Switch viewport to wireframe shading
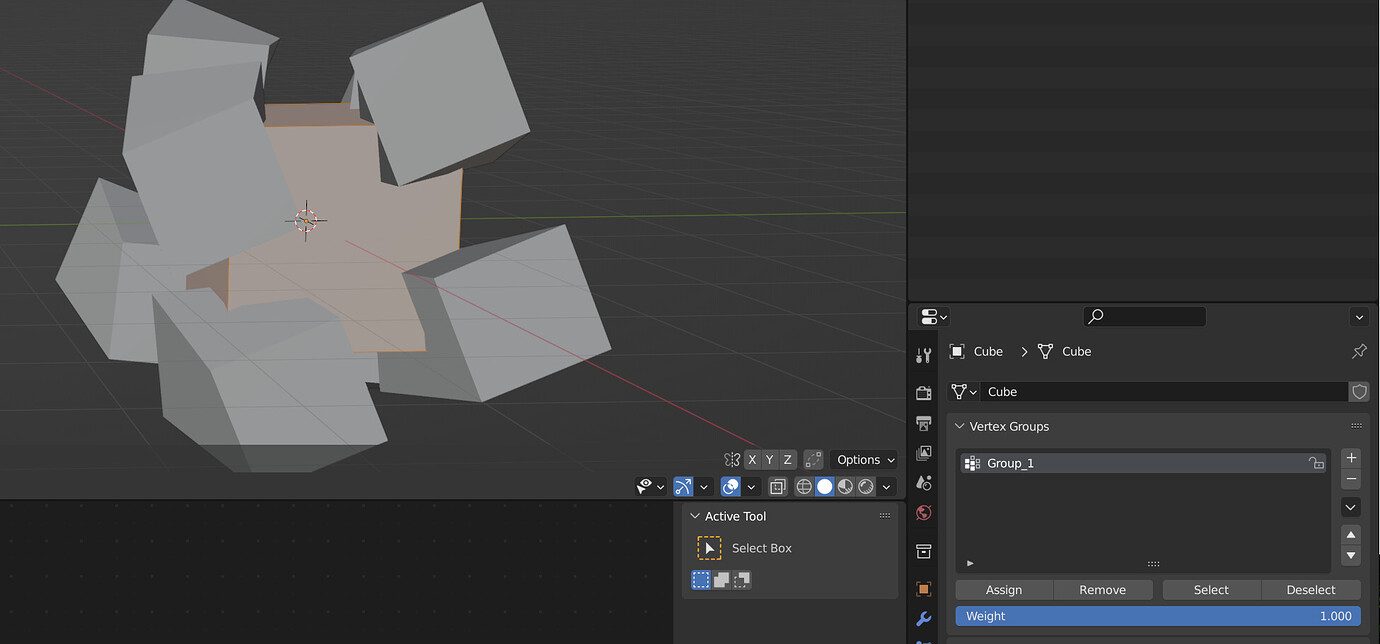 [x=804, y=486]
